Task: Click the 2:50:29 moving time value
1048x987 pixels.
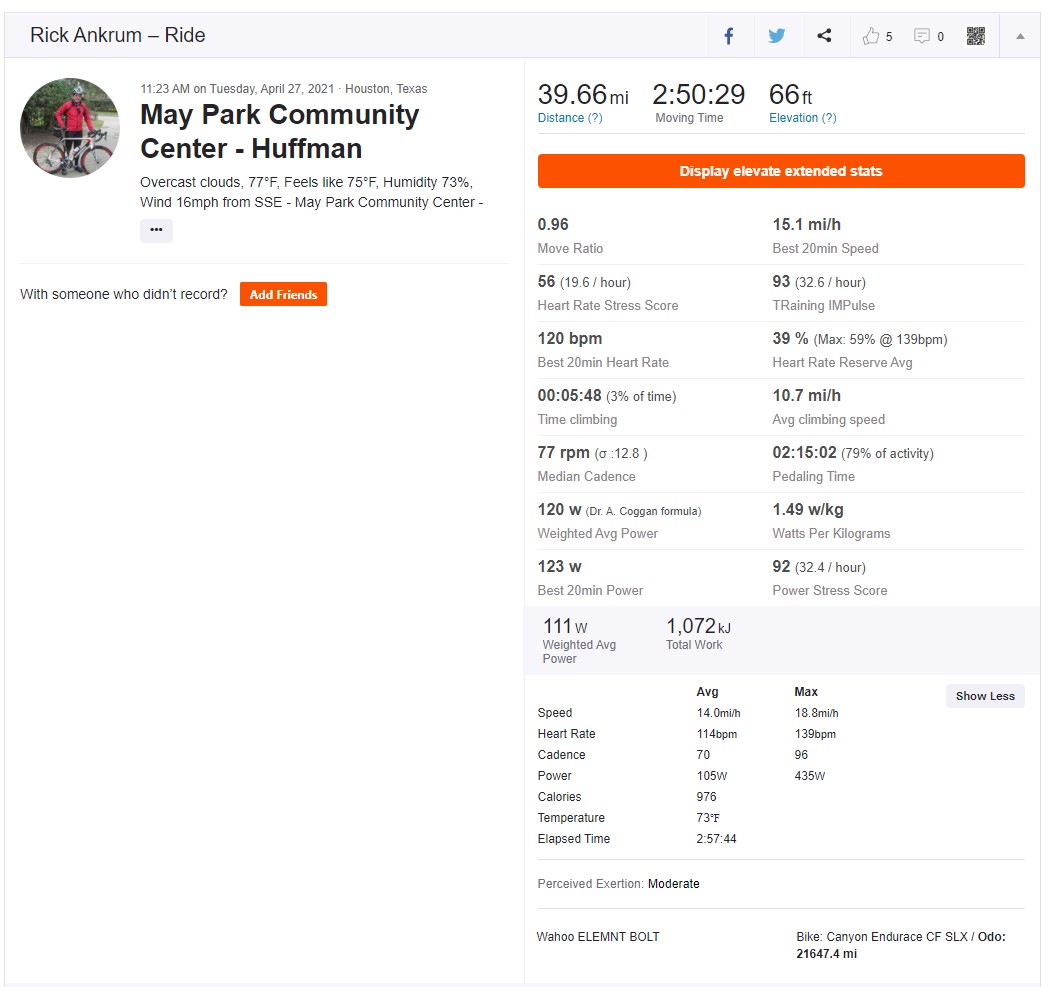Action: tap(698, 95)
